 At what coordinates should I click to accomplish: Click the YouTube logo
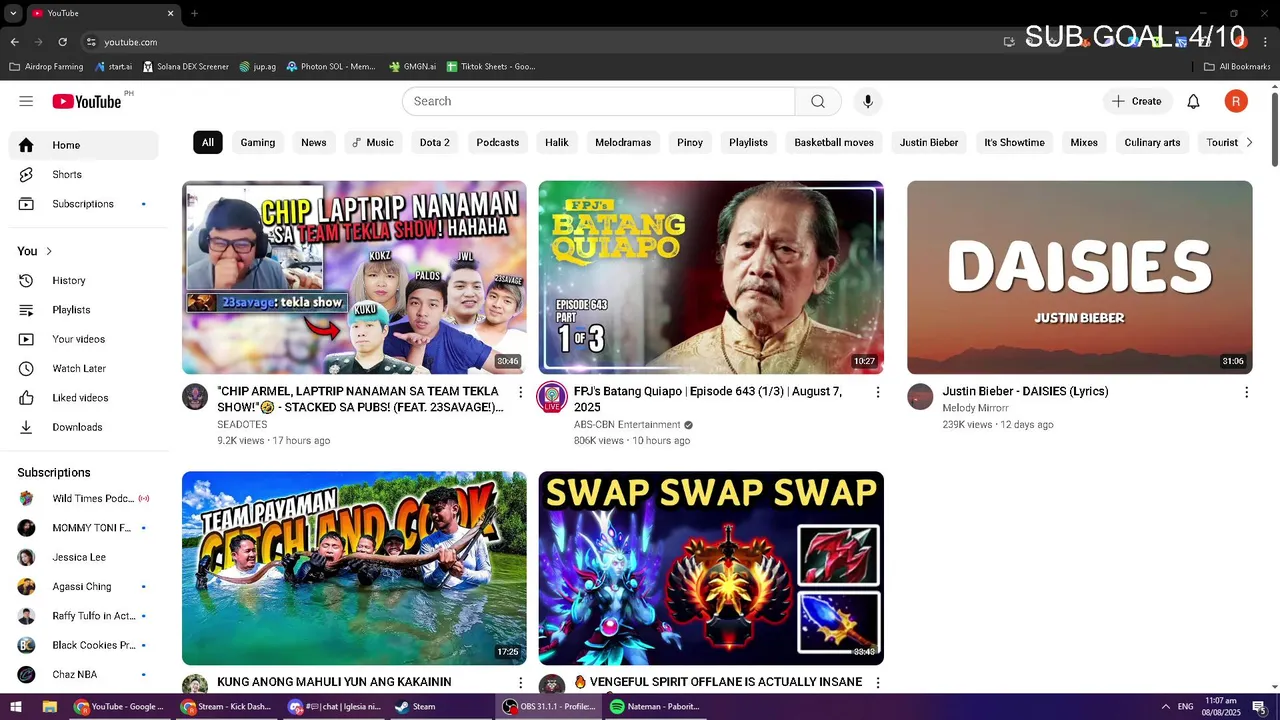[x=86, y=101]
